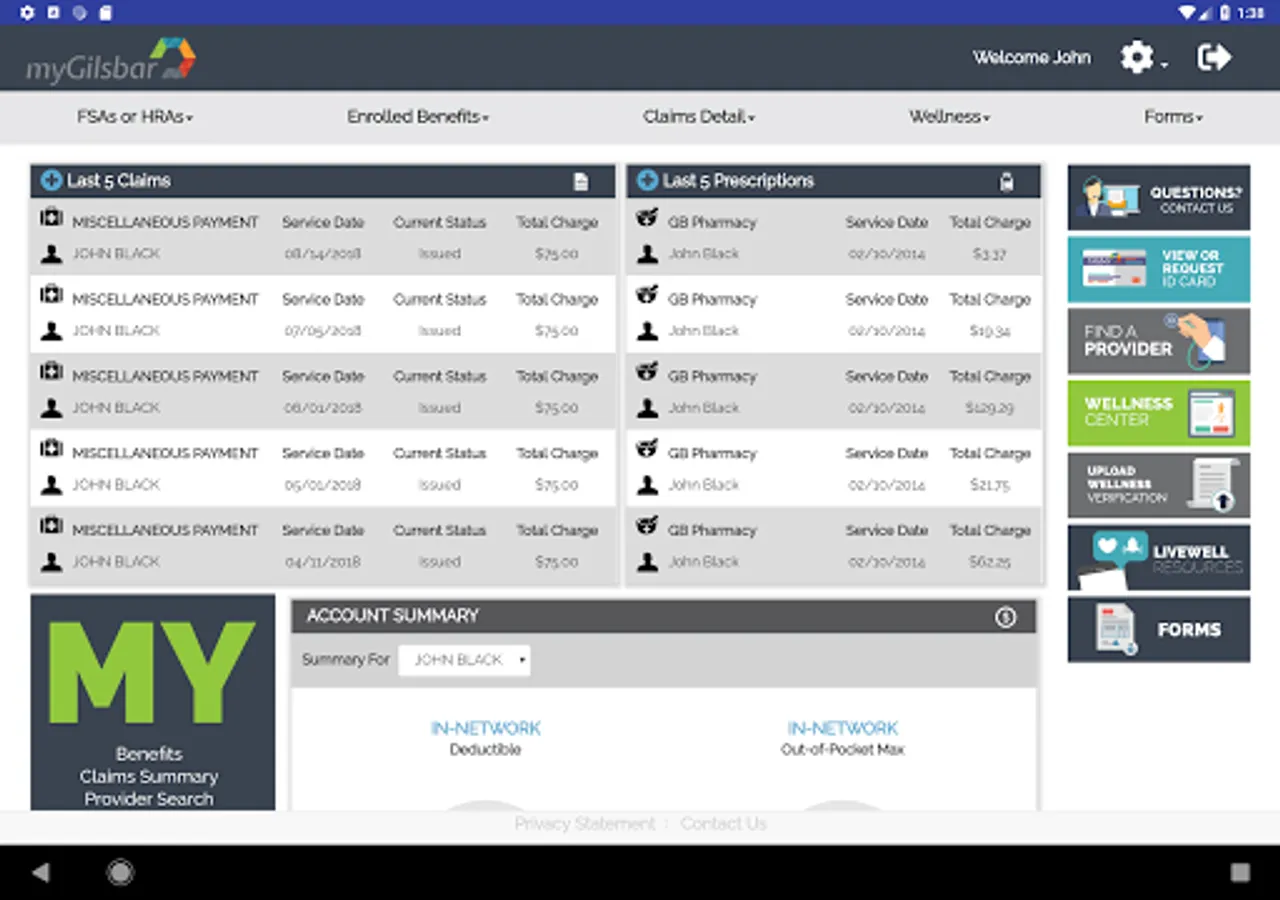Click pharmacy icon of $3.37 prescription
Image resolution: width=1280 pixels, height=900 pixels.
(647, 219)
